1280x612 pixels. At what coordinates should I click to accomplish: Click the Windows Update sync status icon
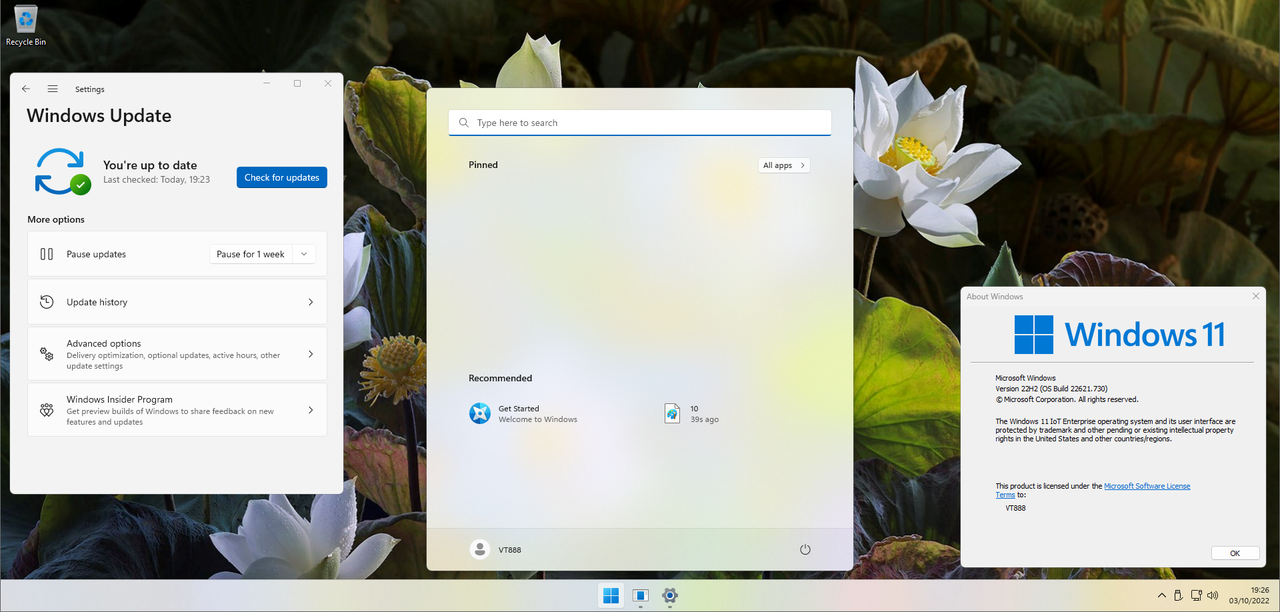click(x=61, y=171)
